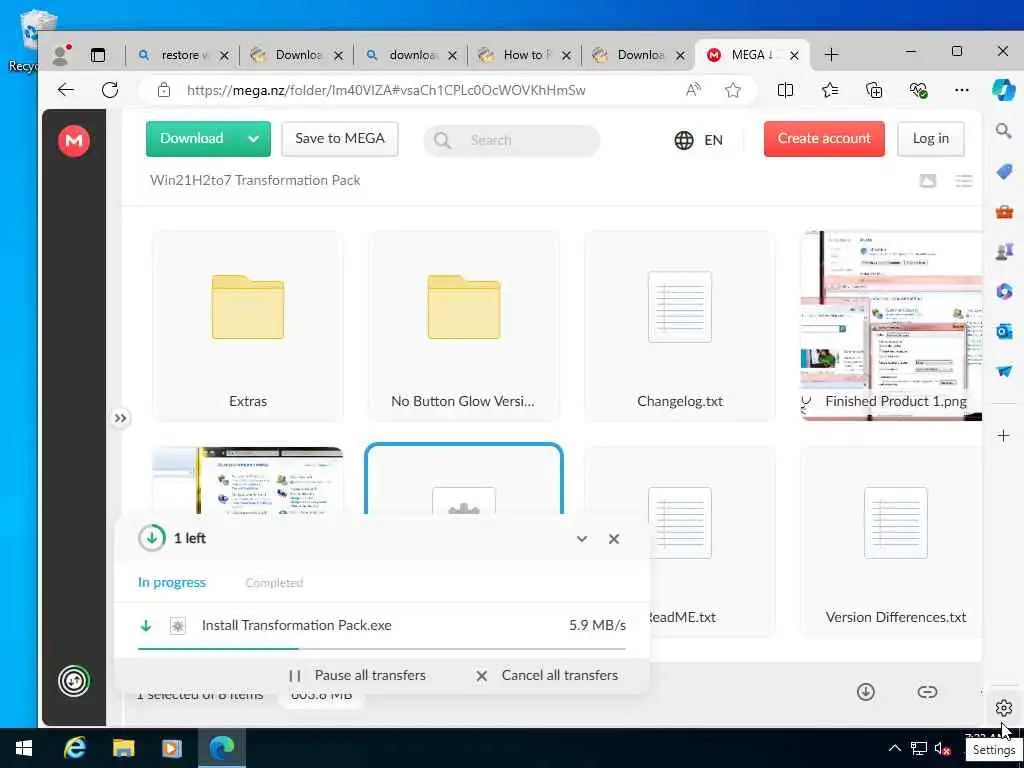
Task: Click Save to MEGA button
Action: 340,138
